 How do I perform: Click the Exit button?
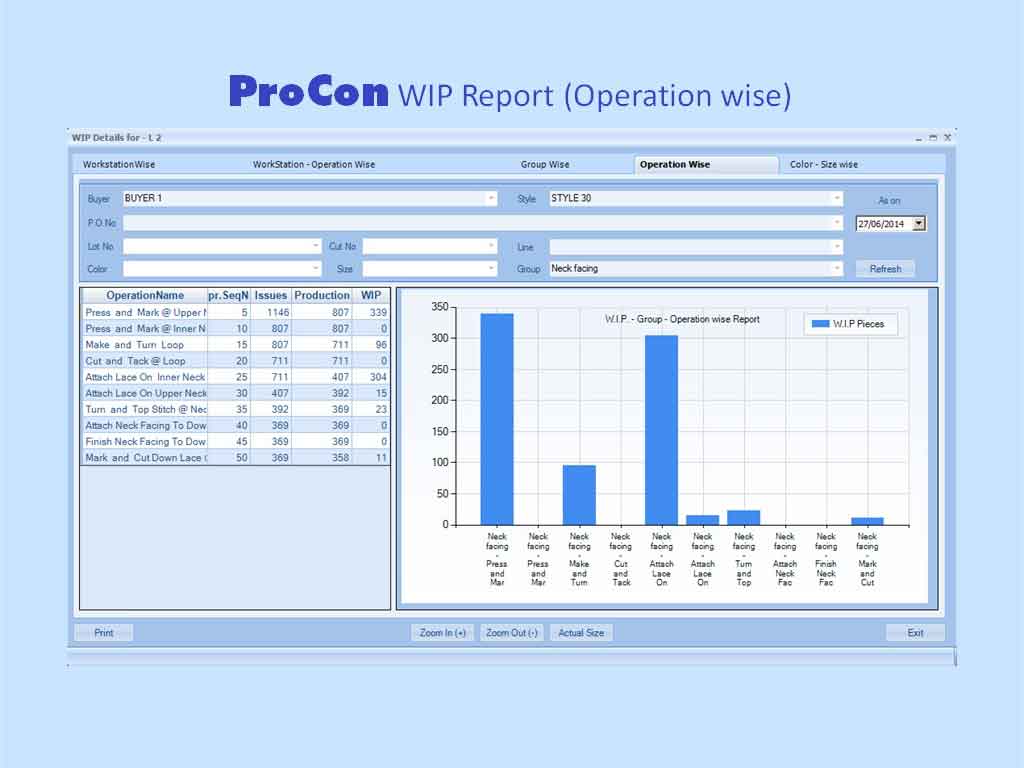[x=915, y=633]
